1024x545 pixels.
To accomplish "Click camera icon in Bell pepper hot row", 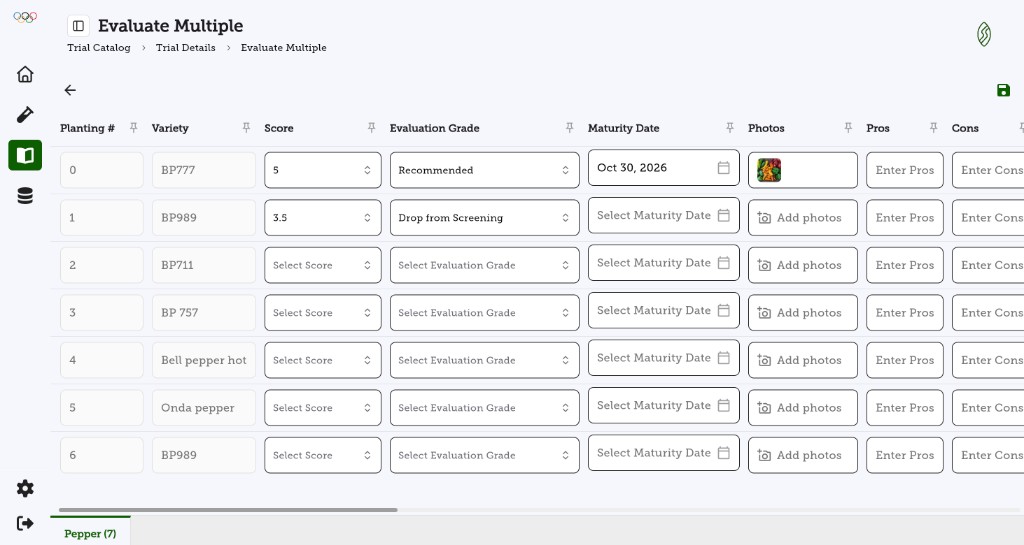I will pos(764,360).
